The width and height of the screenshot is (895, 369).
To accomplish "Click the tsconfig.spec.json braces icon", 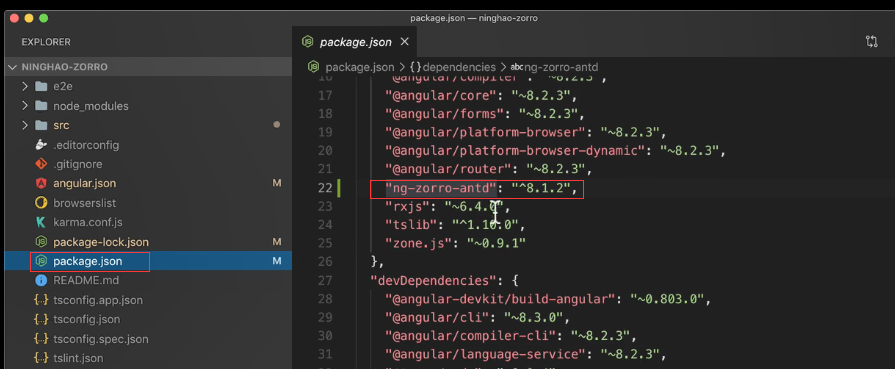I will click(x=41, y=339).
